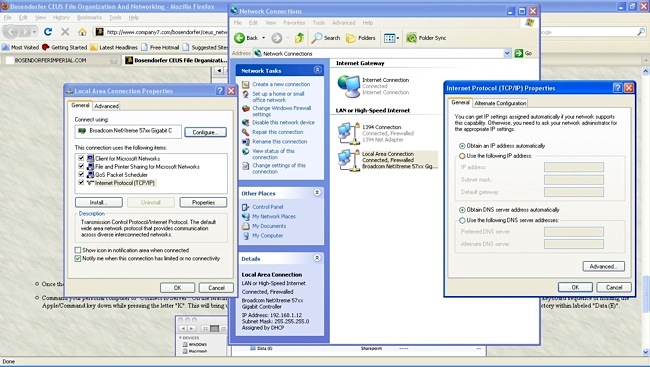650x367 pixels.
Task: Click Properties button for selected item
Action: click(x=203, y=202)
